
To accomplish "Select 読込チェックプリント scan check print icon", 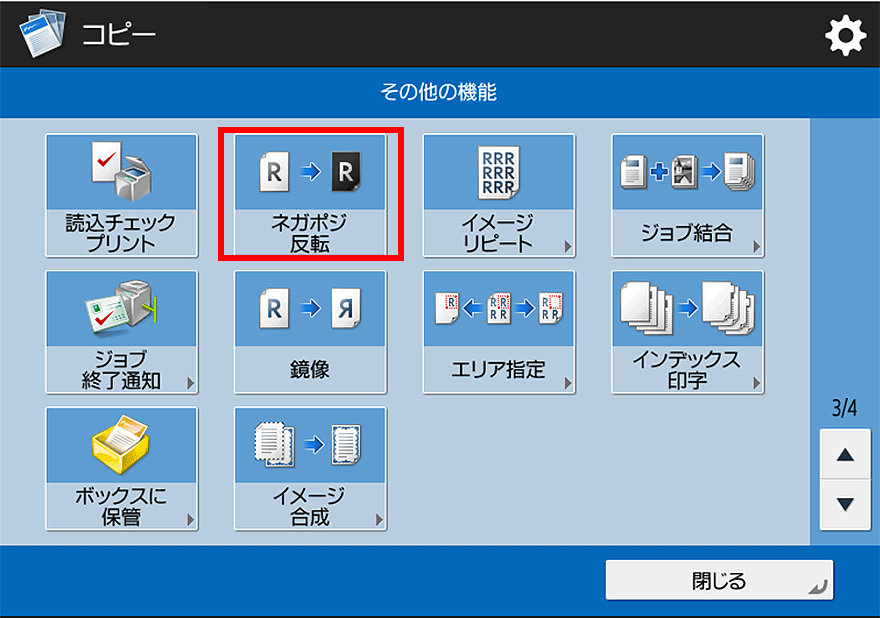I will (x=121, y=172).
